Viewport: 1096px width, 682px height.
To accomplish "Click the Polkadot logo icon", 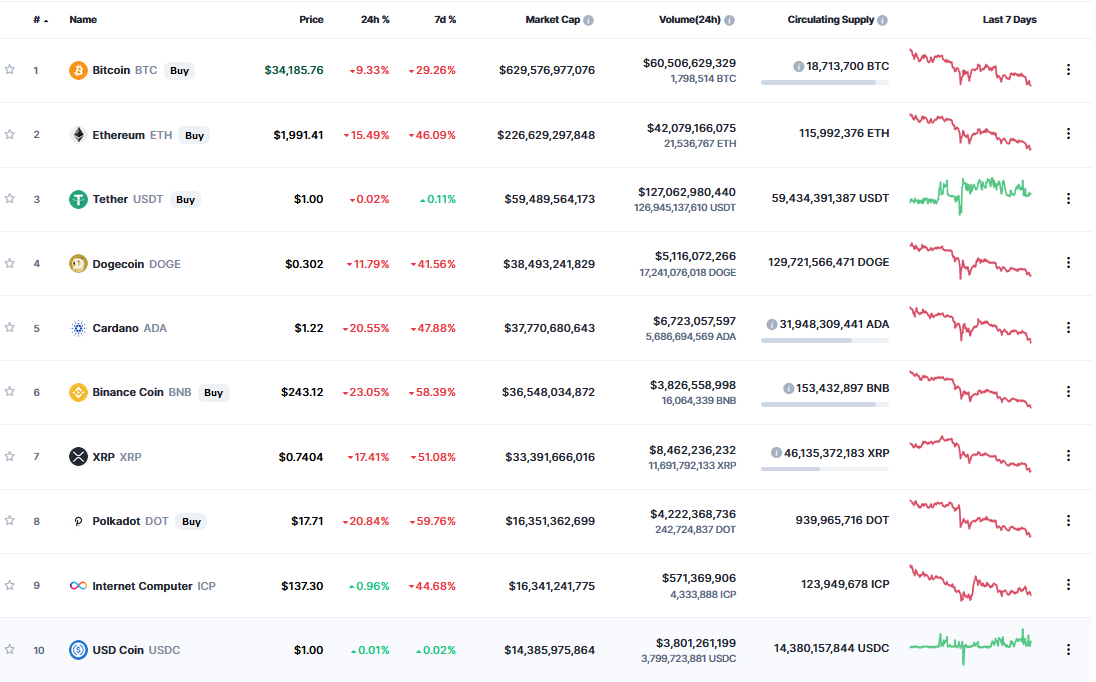I will tap(78, 521).
